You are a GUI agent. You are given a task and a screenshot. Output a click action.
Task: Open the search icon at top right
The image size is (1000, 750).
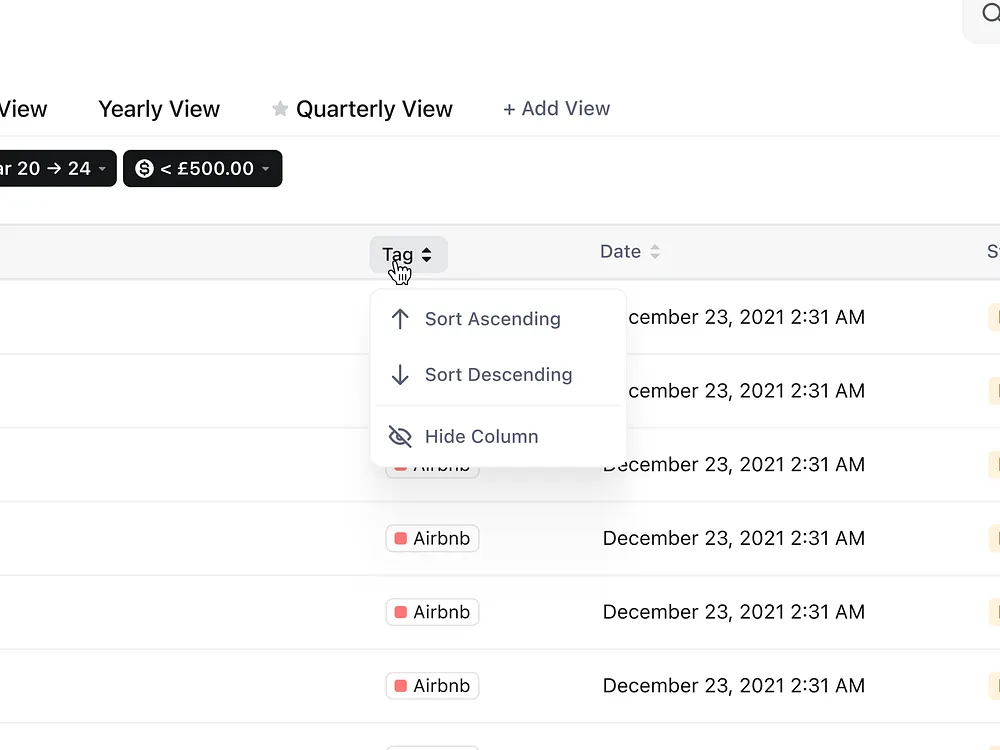(x=991, y=14)
